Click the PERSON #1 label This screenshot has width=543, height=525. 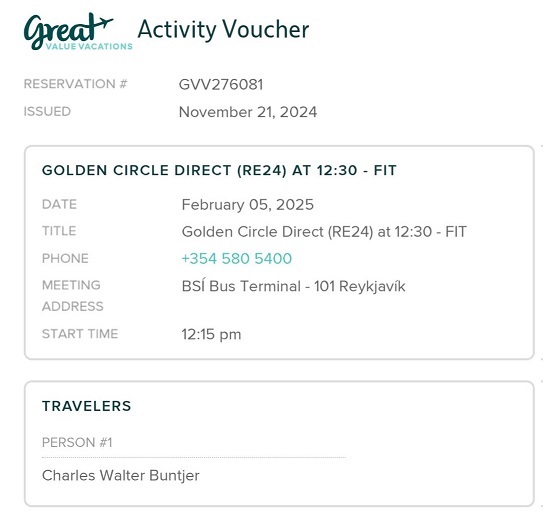[x=77, y=443]
